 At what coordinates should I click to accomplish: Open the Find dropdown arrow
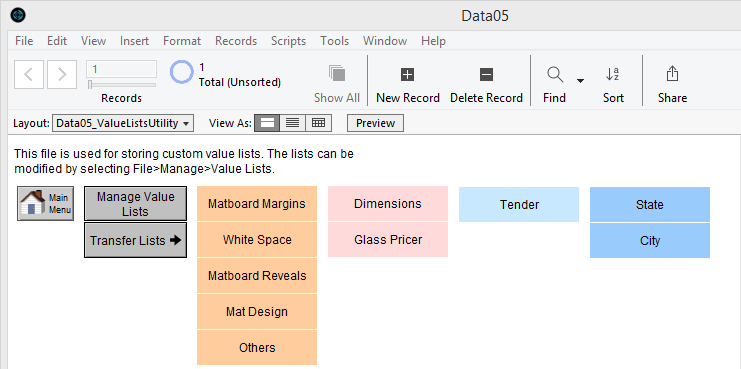[580, 81]
